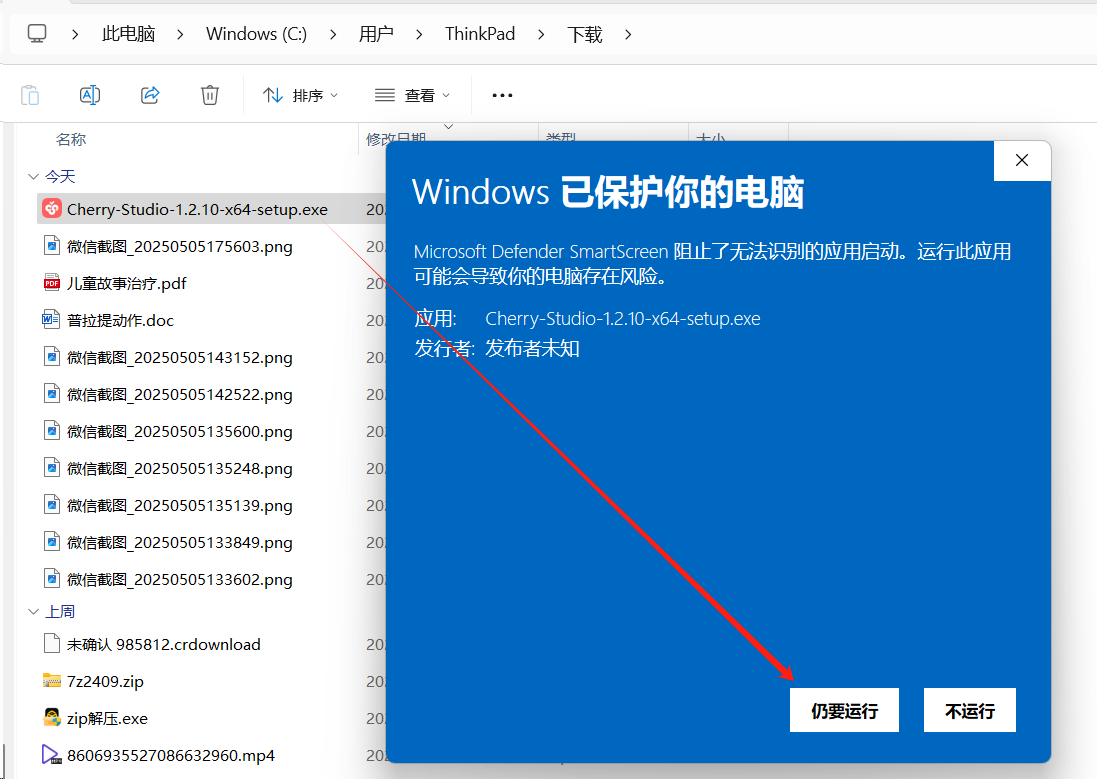The width and height of the screenshot is (1097, 779).
Task: Select file name 860693527086632960.mp4
Action: [x=171, y=755]
